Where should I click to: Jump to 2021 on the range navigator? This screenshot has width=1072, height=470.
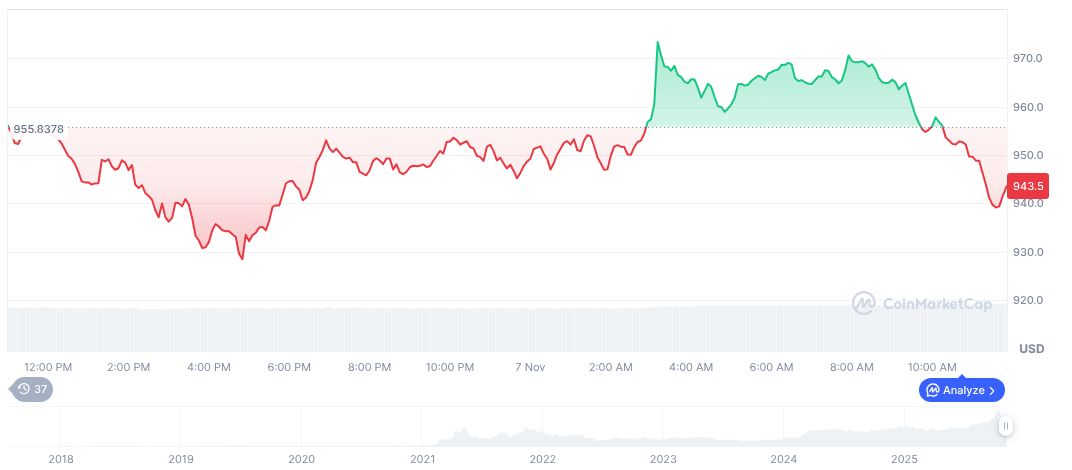[422, 459]
